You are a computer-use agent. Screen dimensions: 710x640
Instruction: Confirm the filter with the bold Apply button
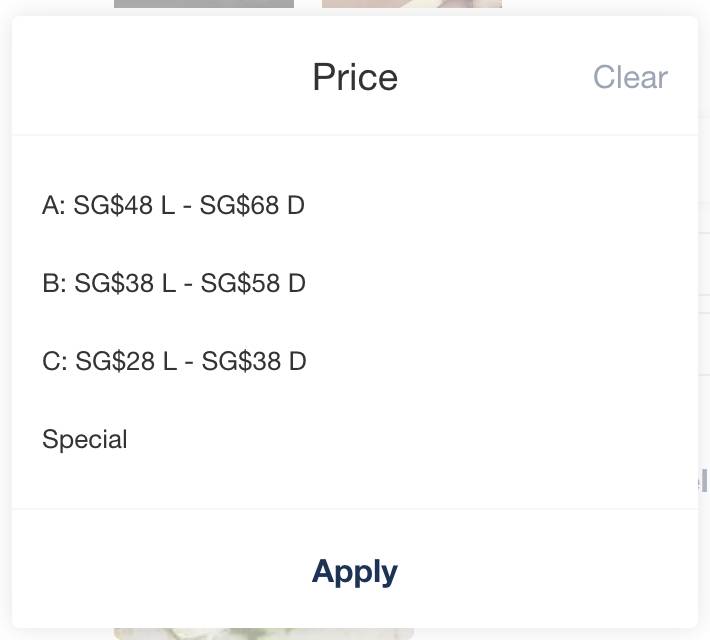pos(354,571)
